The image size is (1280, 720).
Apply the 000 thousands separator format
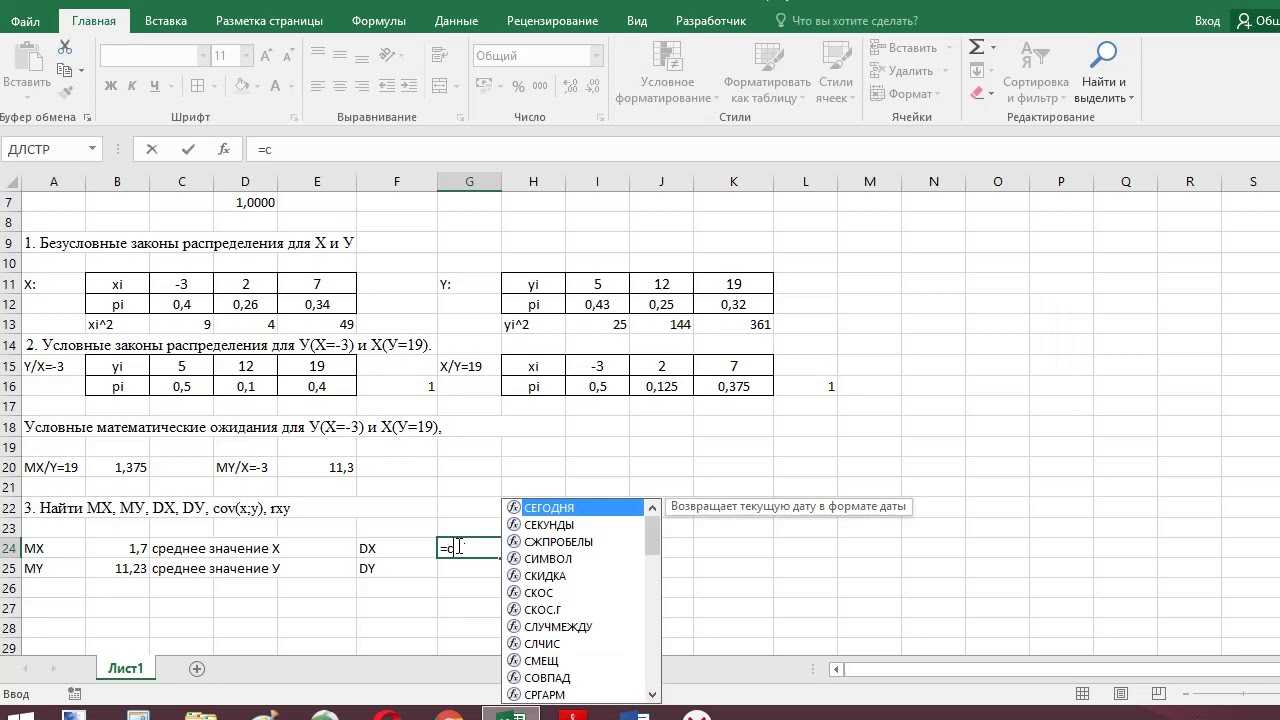[x=542, y=87]
